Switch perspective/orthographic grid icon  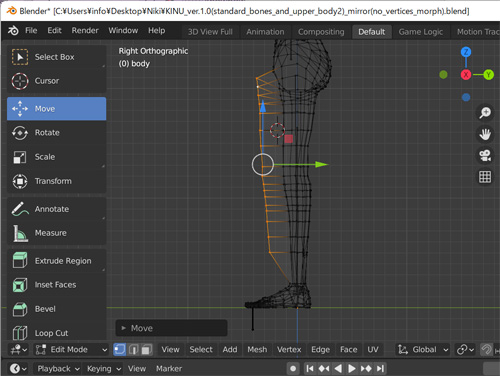485,177
